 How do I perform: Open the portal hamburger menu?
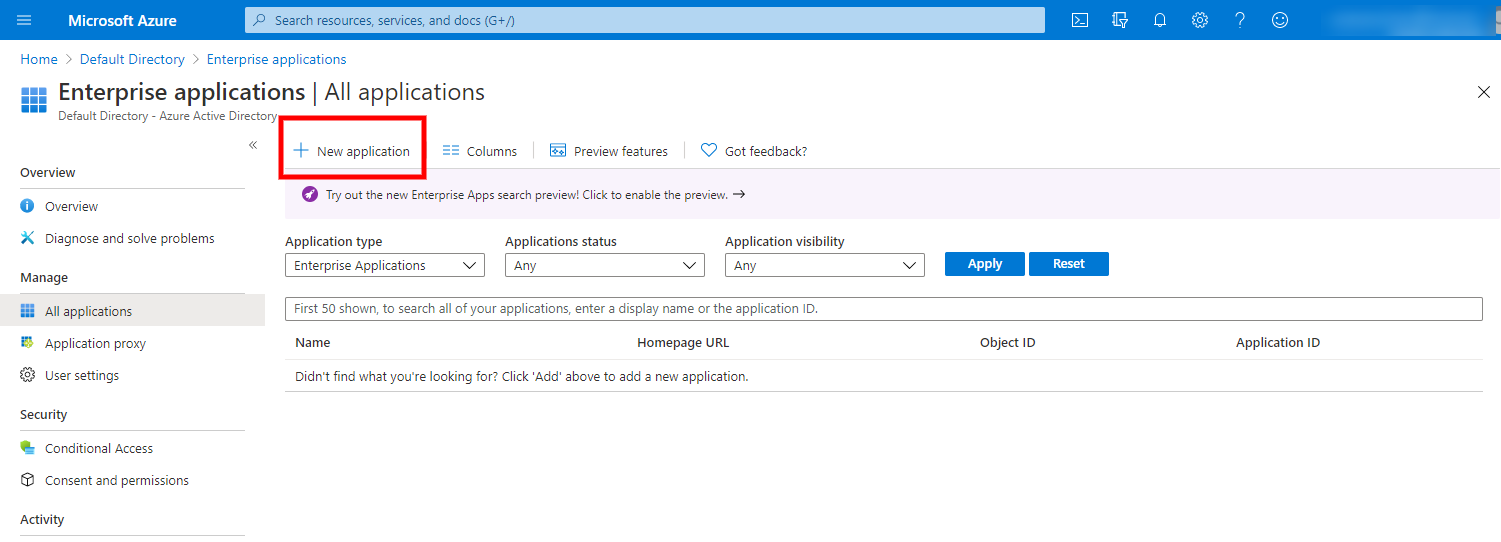pyautogui.click(x=24, y=20)
